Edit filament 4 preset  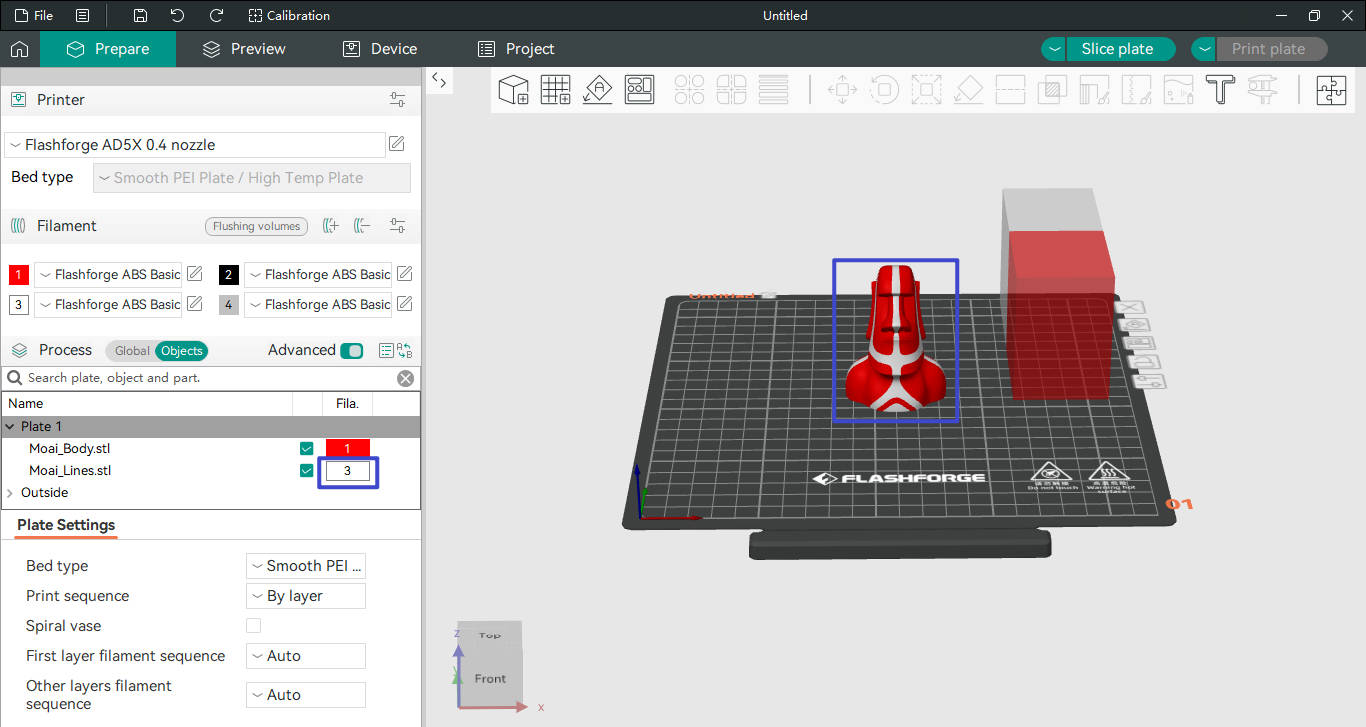[405, 304]
